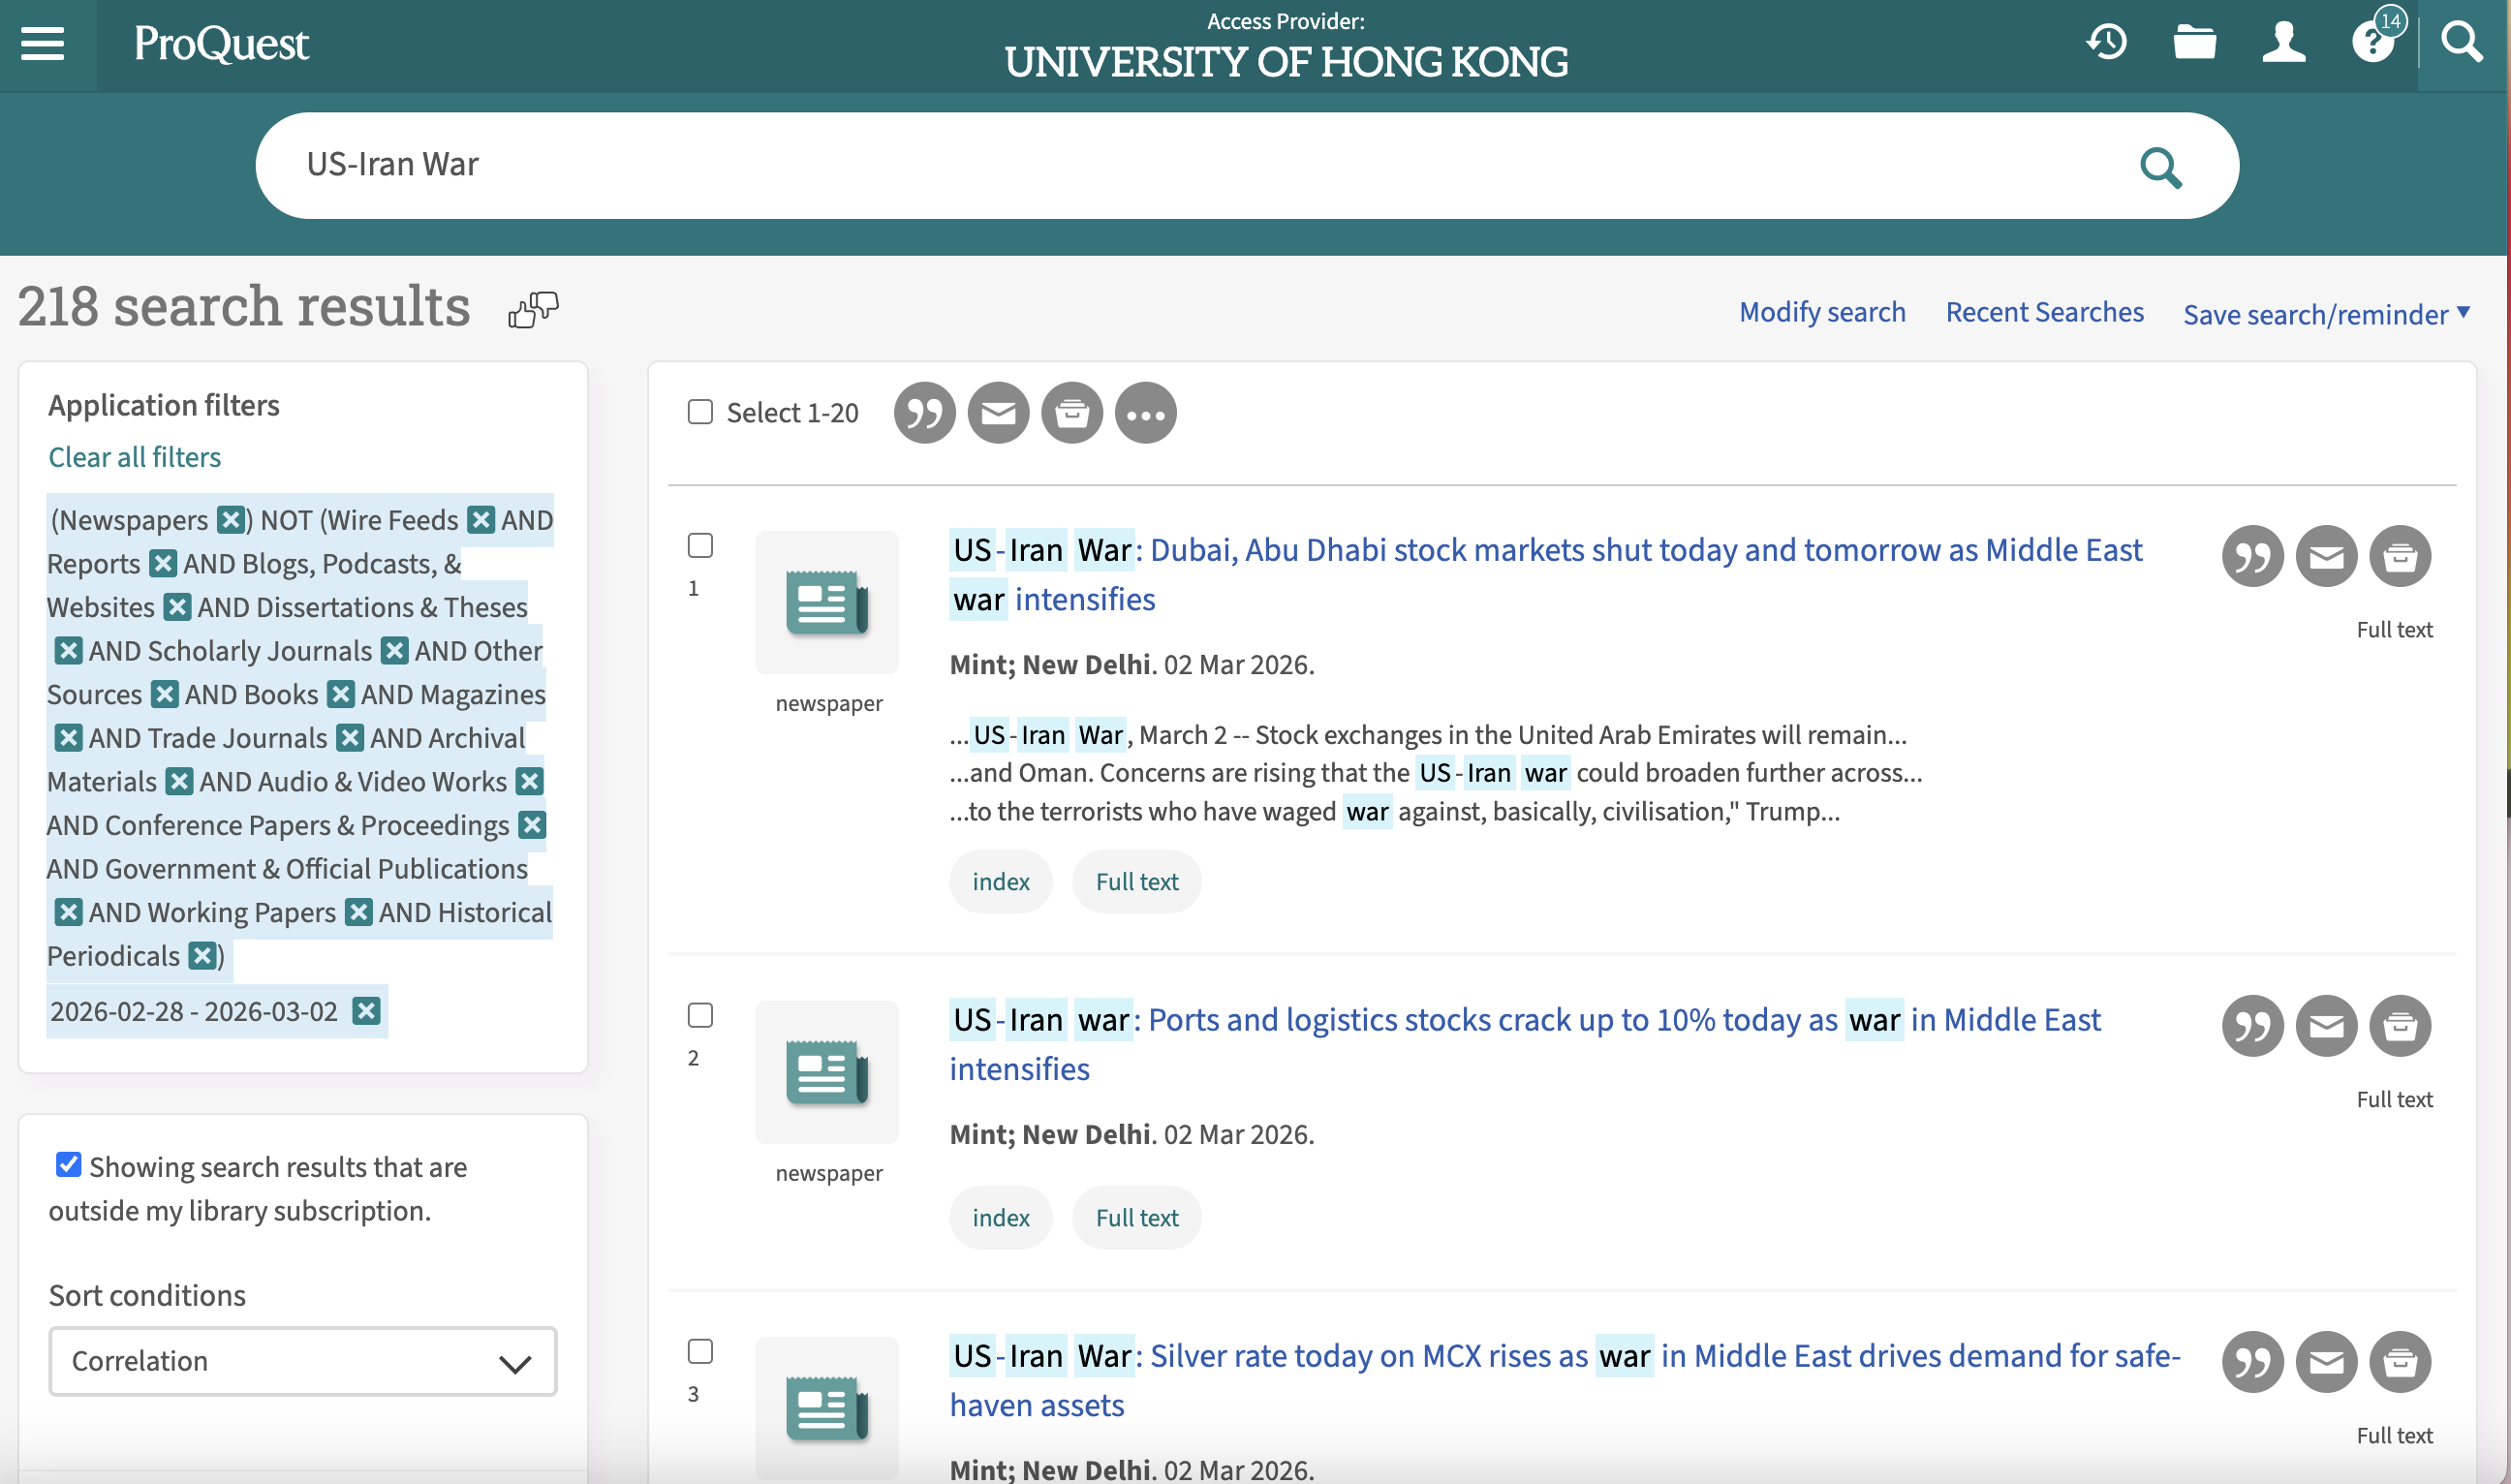
Task: Remove the Working Papers filter
Action: coord(359,911)
